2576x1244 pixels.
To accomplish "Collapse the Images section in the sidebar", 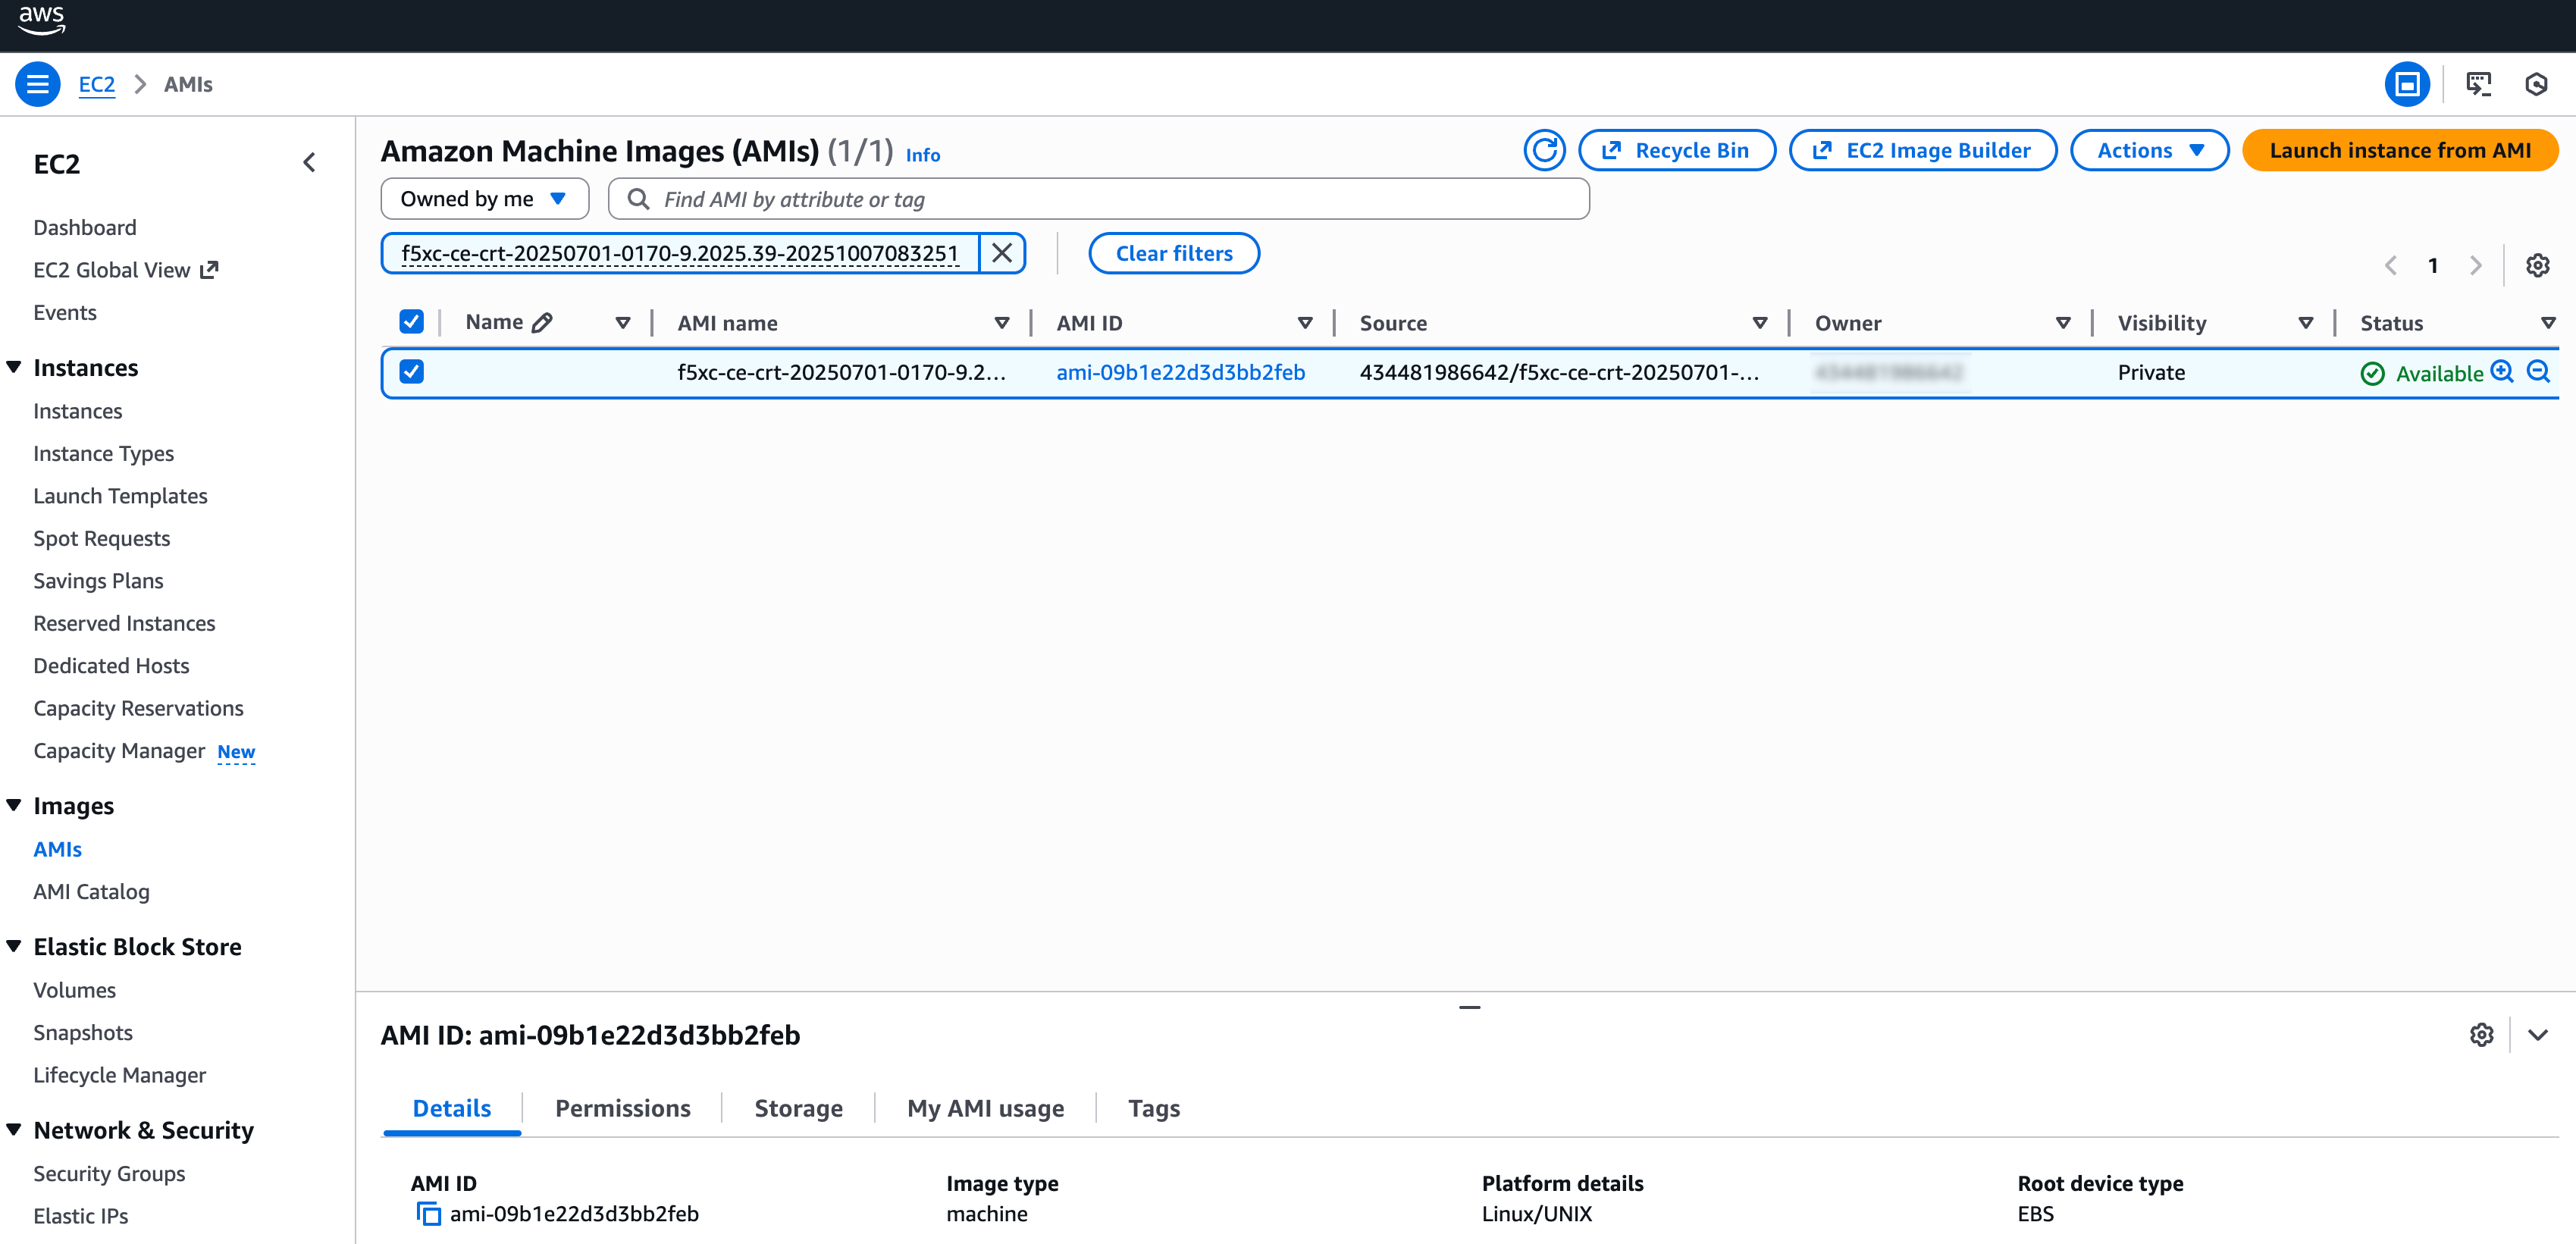I will pyautogui.click(x=14, y=804).
